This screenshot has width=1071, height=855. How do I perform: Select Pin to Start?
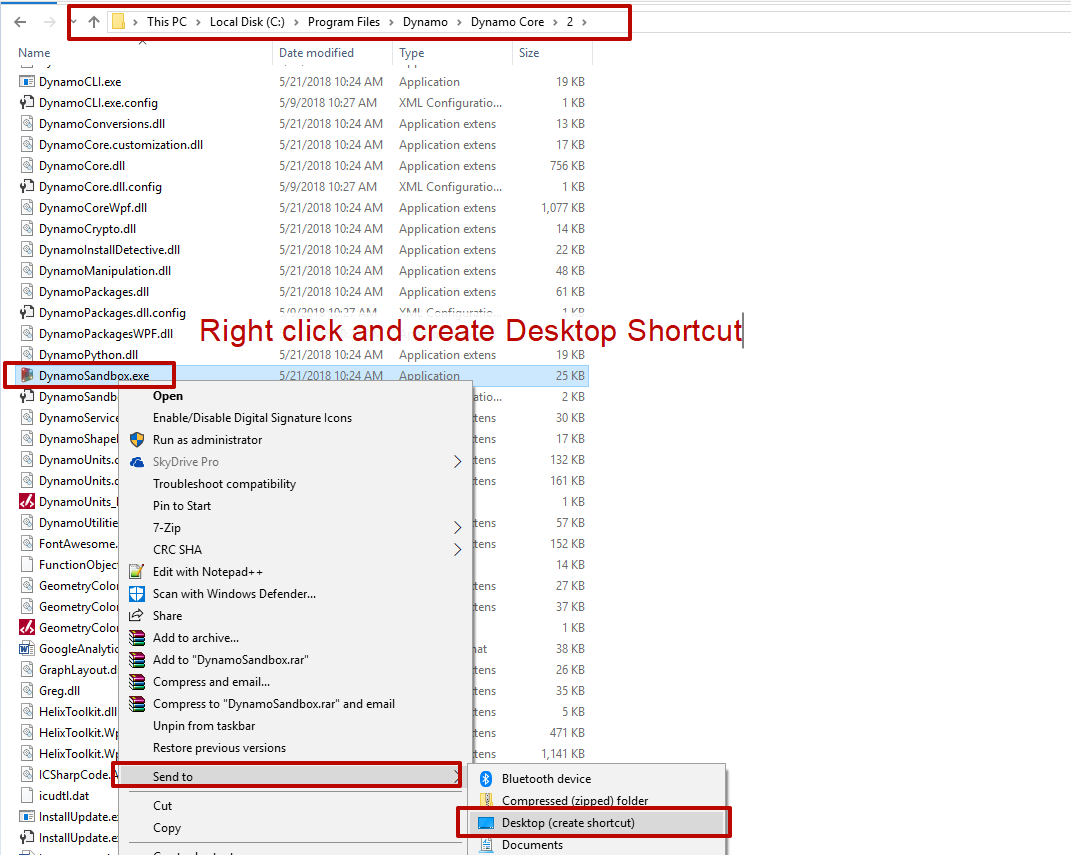(x=182, y=505)
